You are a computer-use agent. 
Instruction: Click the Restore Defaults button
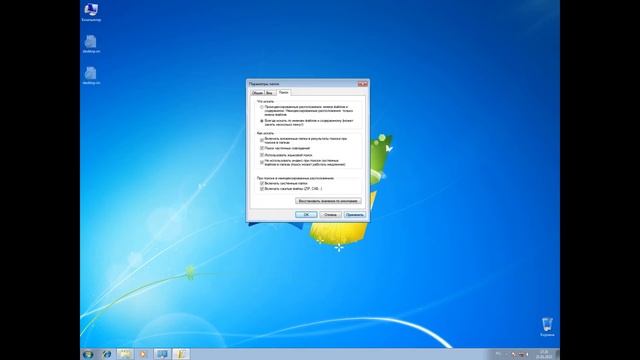click(x=328, y=201)
